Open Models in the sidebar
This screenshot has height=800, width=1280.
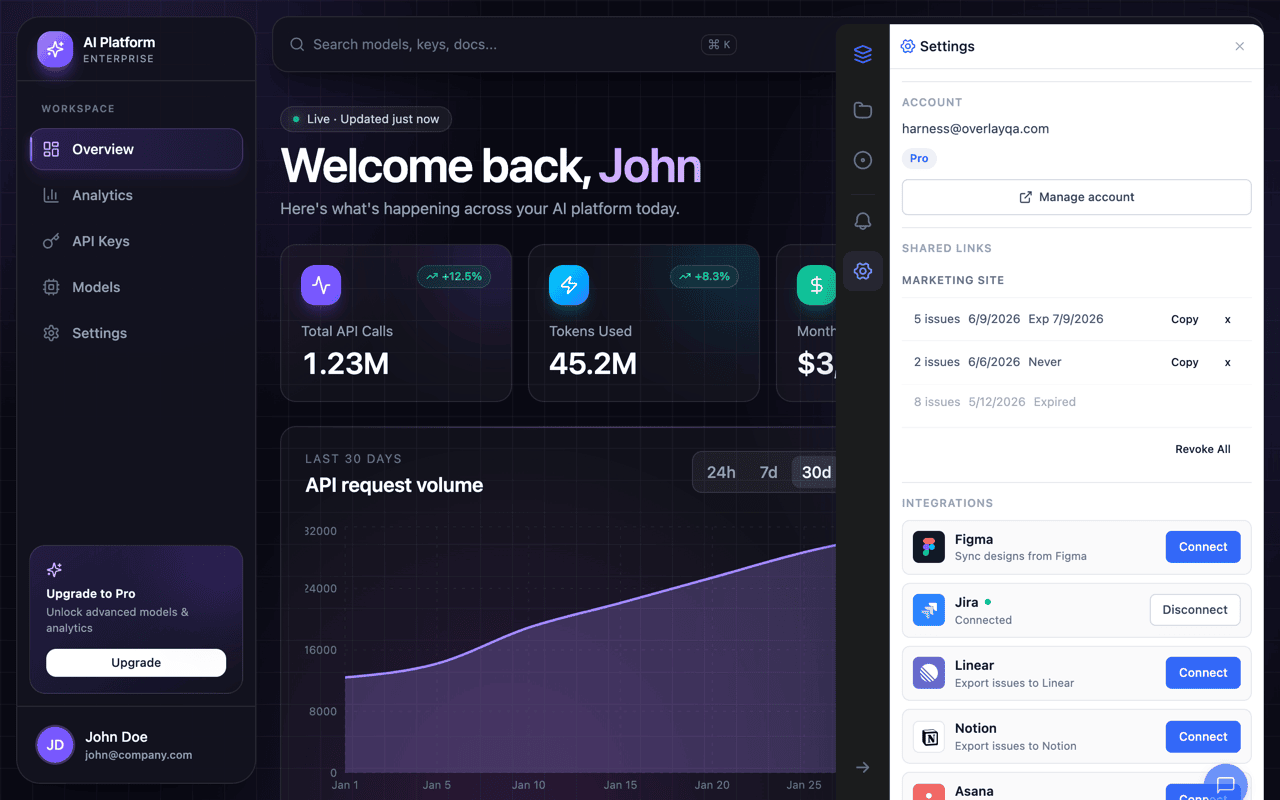[x=136, y=287]
